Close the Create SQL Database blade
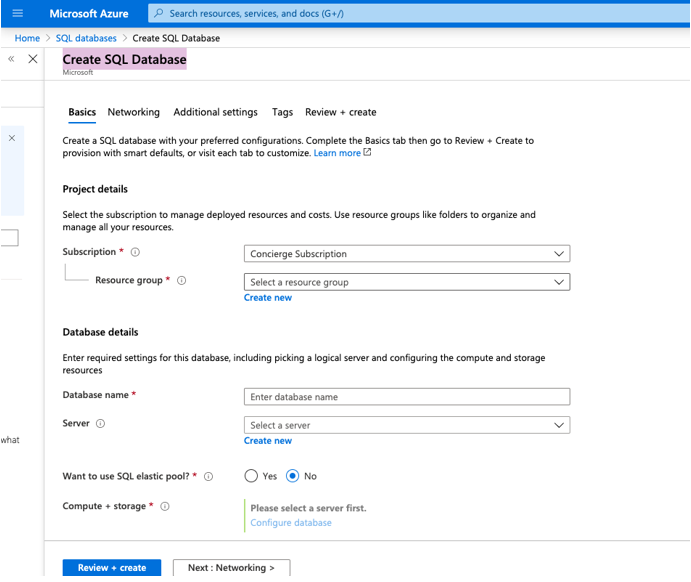 click(x=33, y=59)
